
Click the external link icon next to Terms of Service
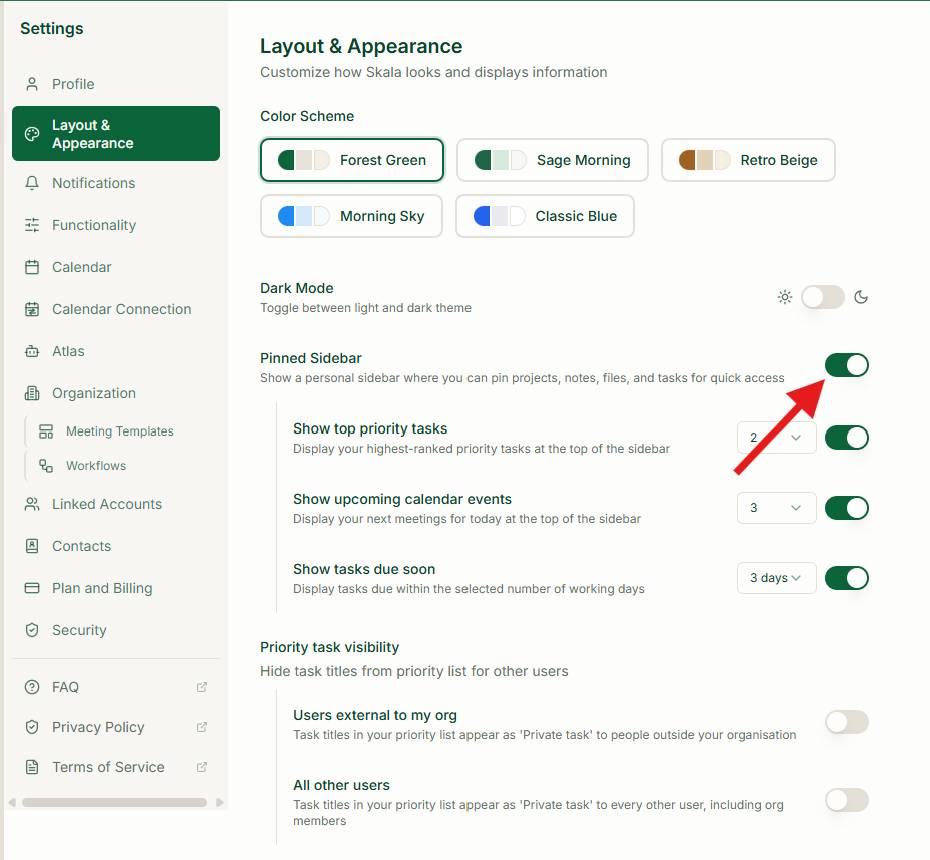(202, 767)
